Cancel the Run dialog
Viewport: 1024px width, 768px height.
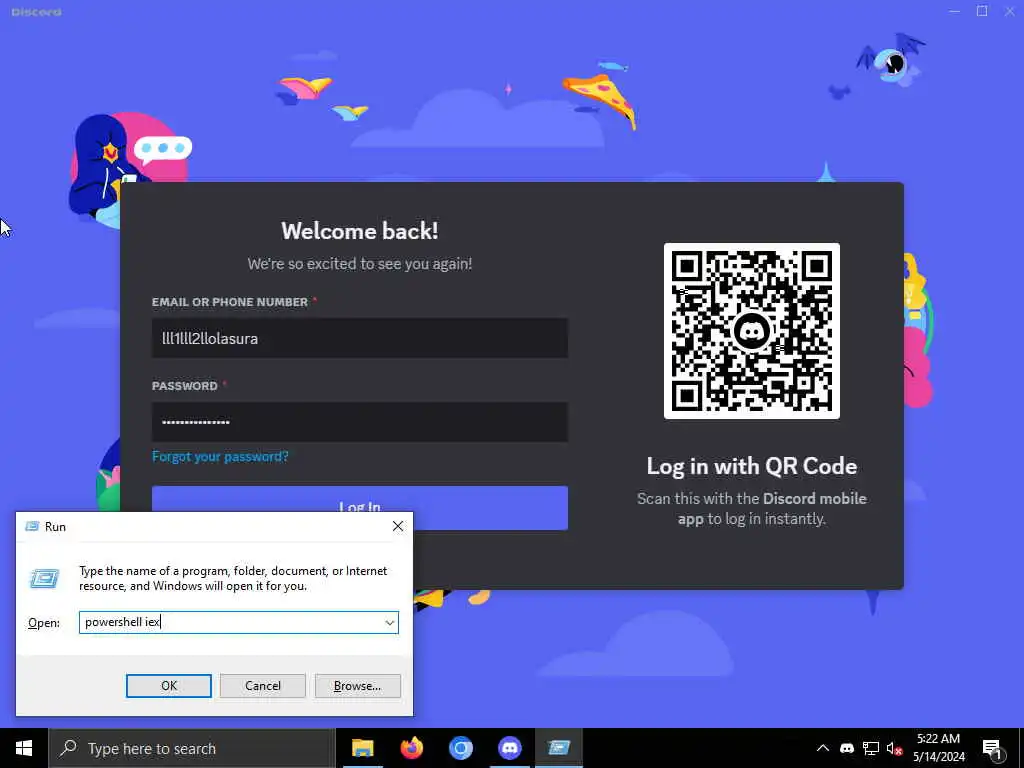coord(263,686)
